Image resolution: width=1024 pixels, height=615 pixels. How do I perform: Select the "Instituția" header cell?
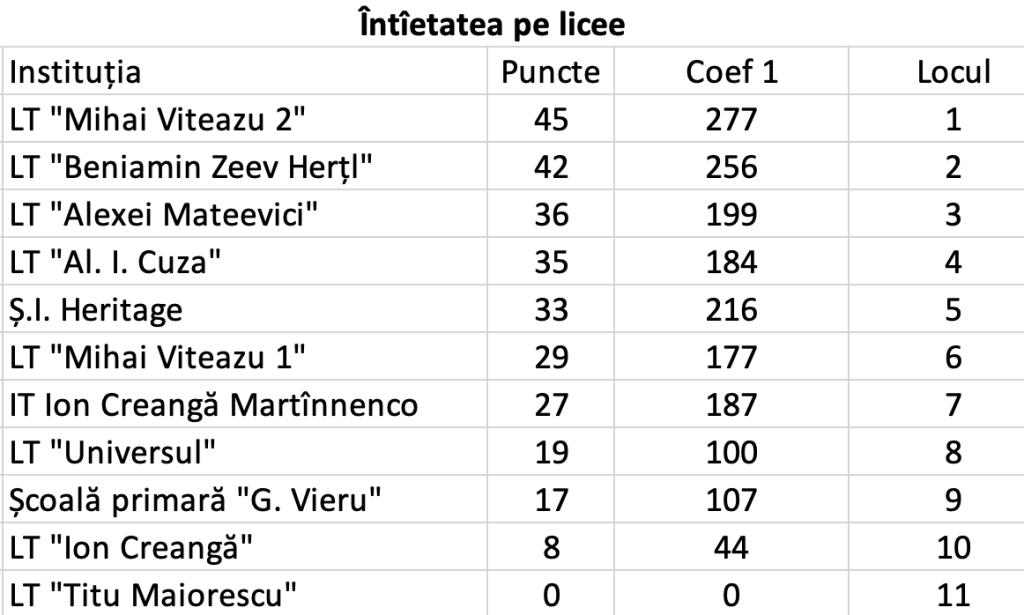click(76, 72)
